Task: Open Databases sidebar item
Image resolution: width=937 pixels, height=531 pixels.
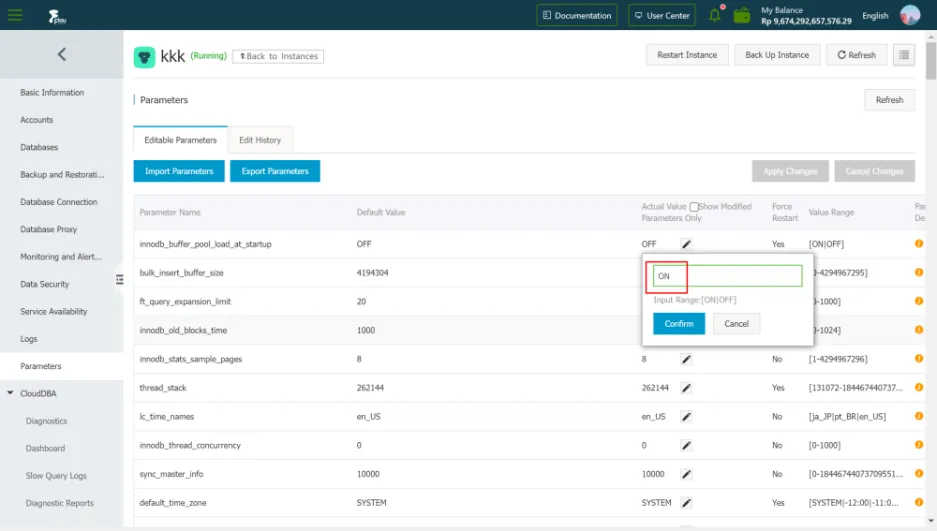Action: pyautogui.click(x=39, y=148)
